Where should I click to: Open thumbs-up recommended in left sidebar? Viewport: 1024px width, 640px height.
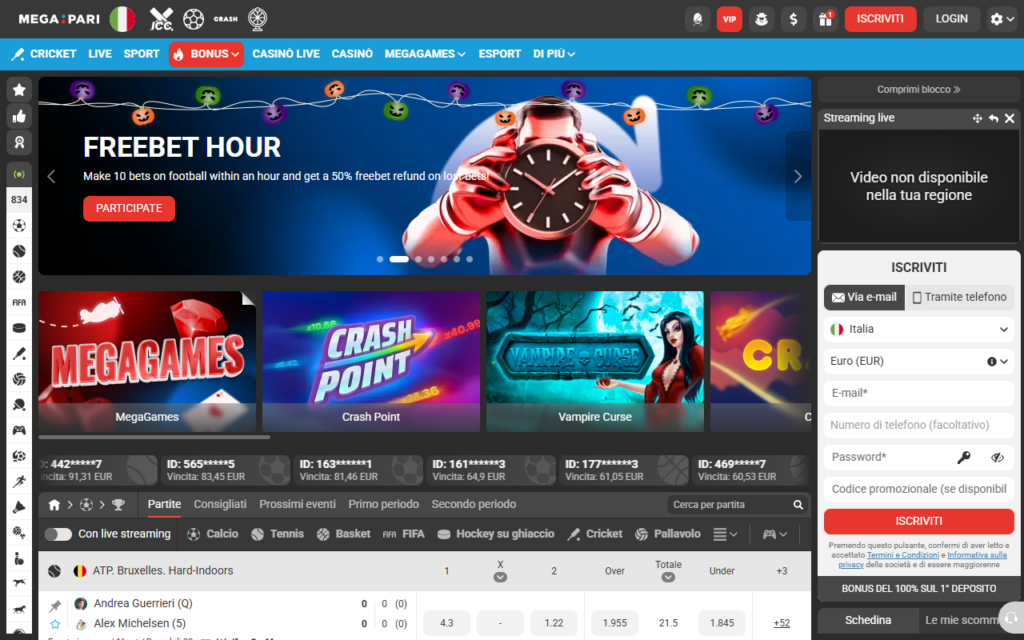19,117
